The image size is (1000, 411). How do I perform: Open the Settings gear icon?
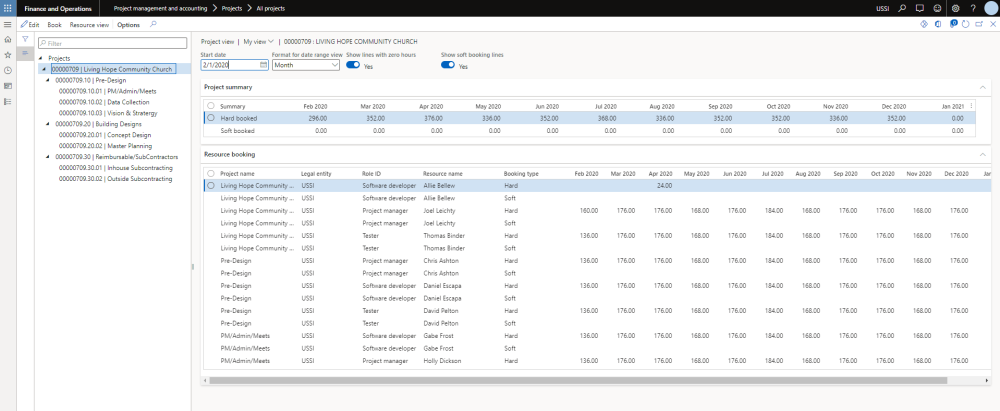coord(956,7)
